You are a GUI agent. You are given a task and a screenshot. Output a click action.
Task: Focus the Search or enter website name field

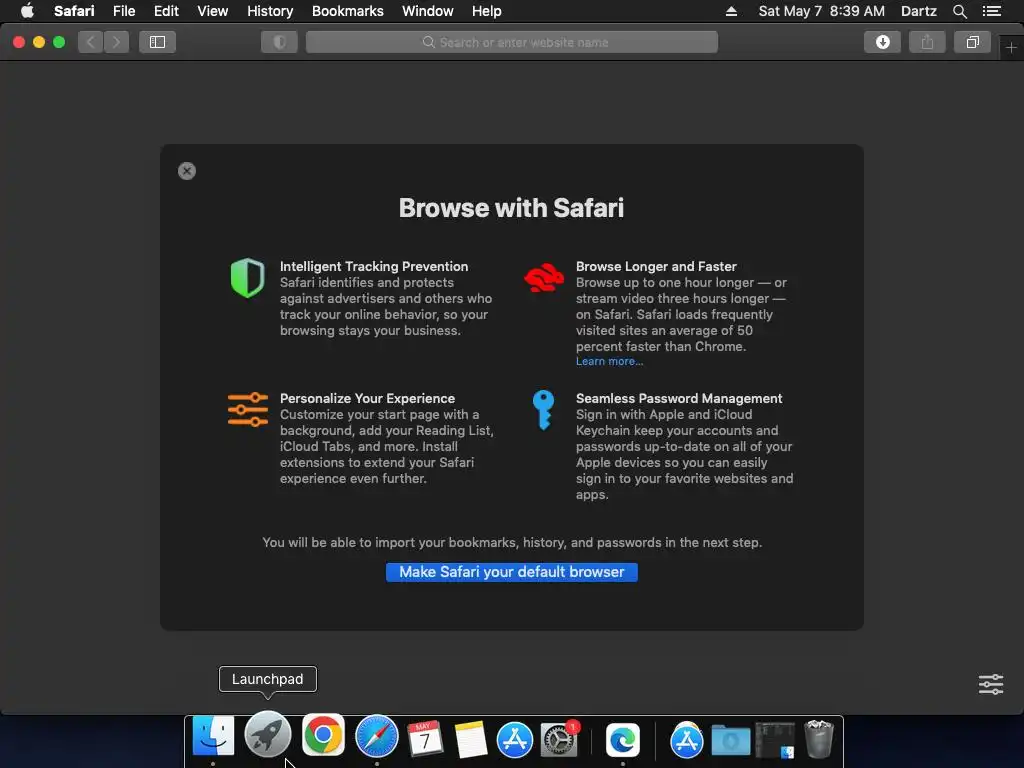coord(512,42)
